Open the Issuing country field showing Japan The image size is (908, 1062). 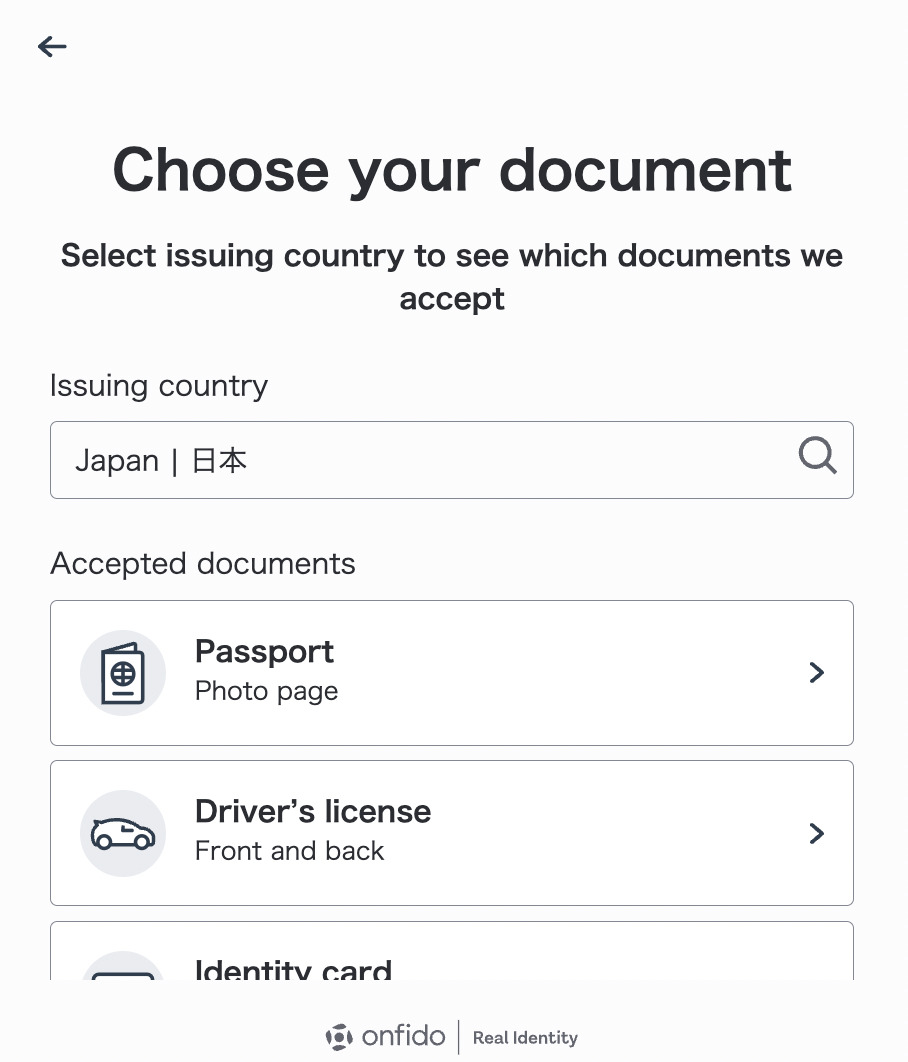(420, 460)
